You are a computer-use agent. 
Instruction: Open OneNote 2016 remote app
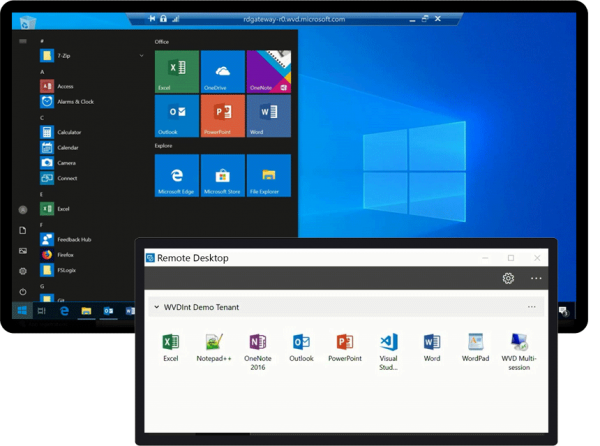(x=258, y=352)
